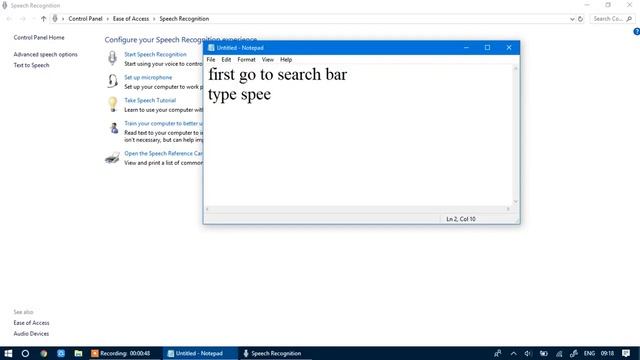640x360 pixels.
Task: Open Notepad File menu
Action: [x=211, y=60]
